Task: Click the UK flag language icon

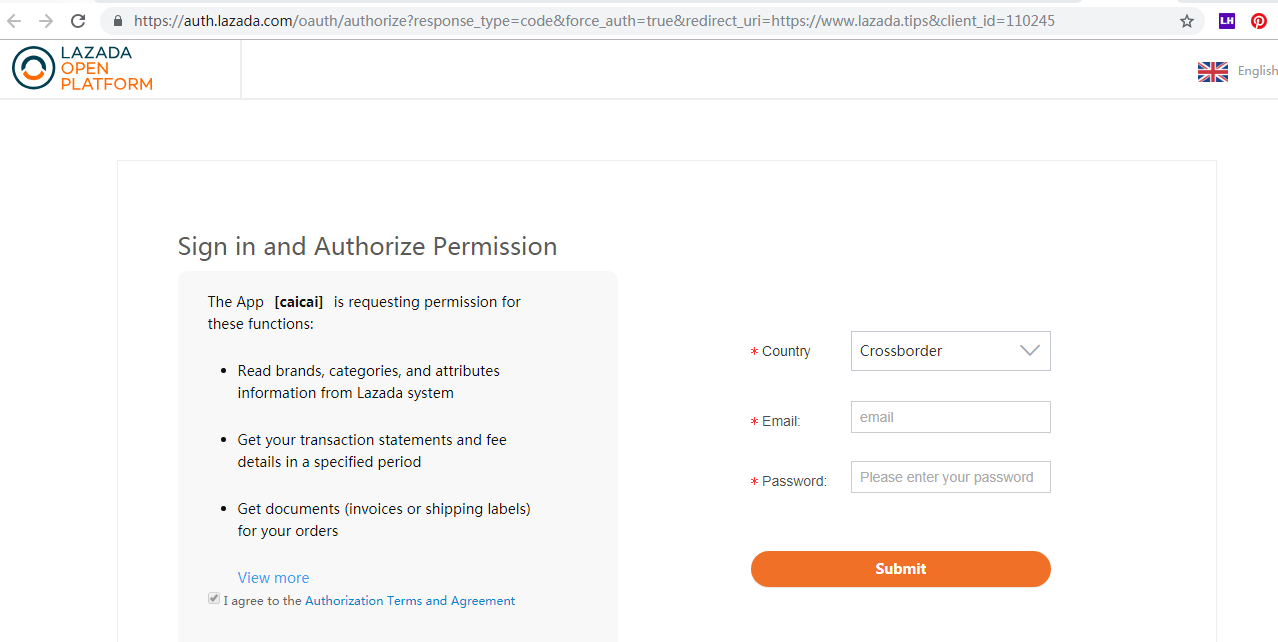Action: click(x=1212, y=71)
